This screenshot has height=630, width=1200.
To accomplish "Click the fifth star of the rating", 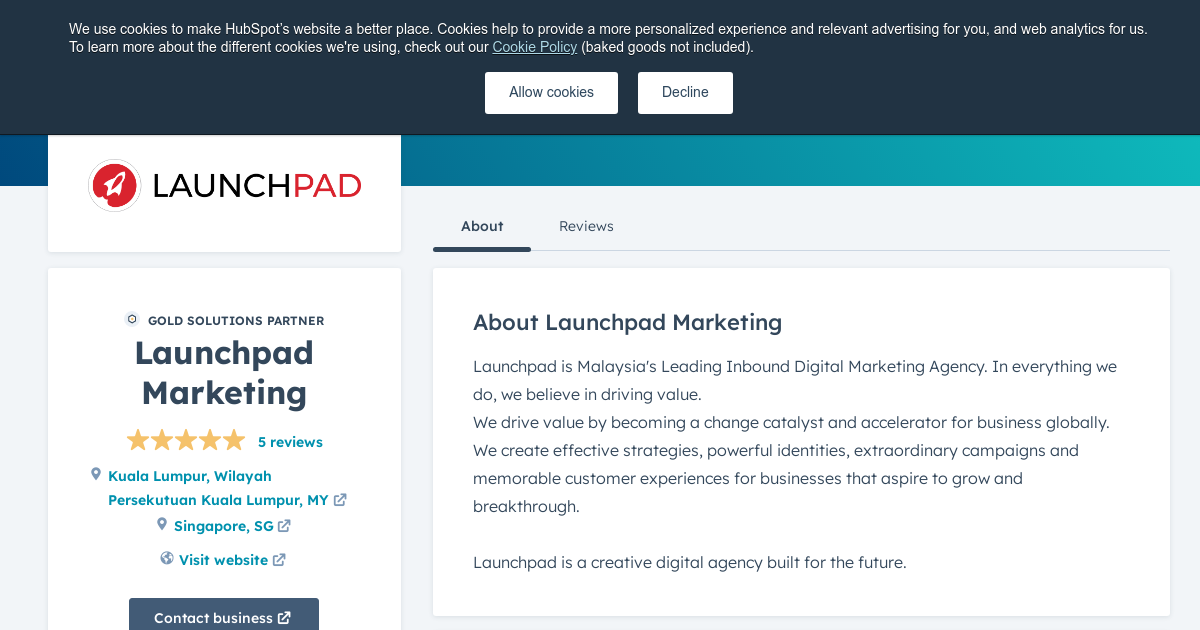I will 234,439.
